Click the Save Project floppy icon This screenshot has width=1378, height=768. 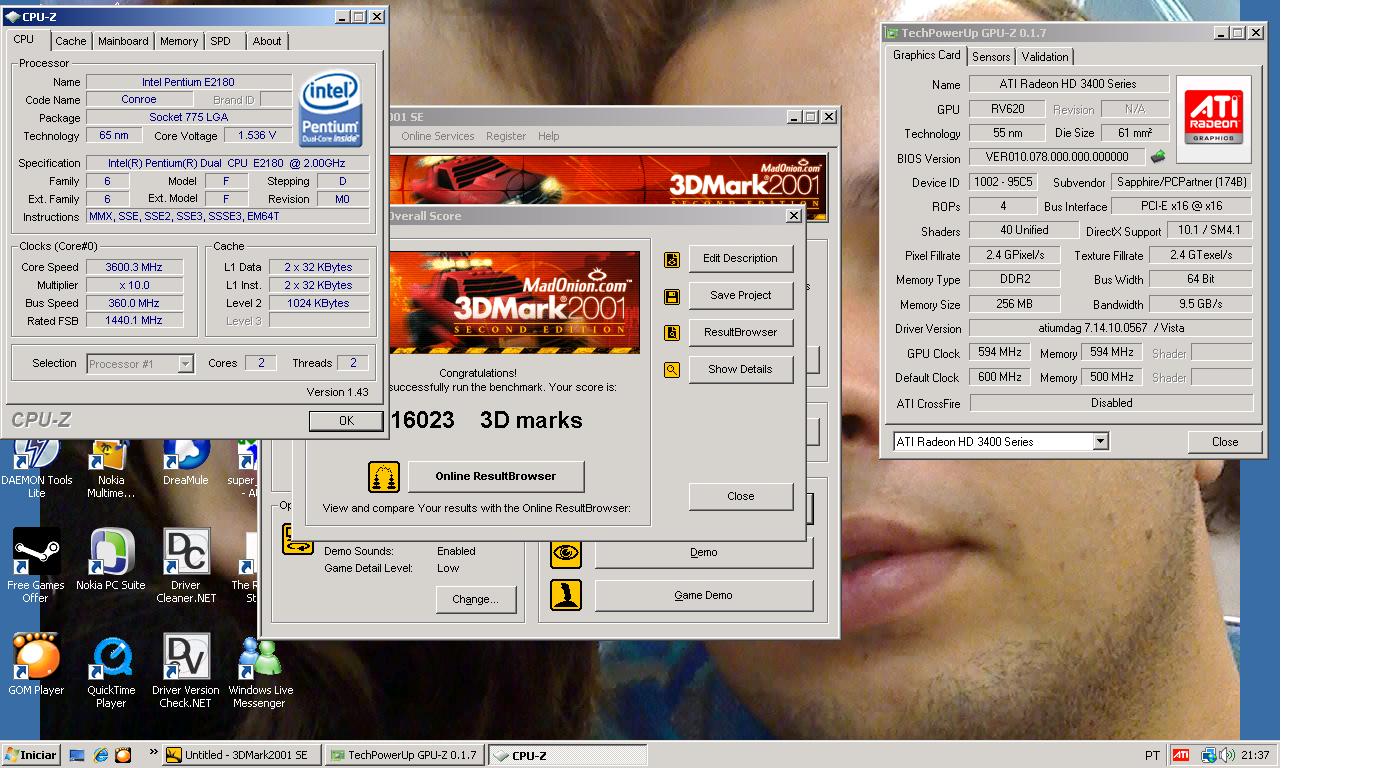[672, 296]
